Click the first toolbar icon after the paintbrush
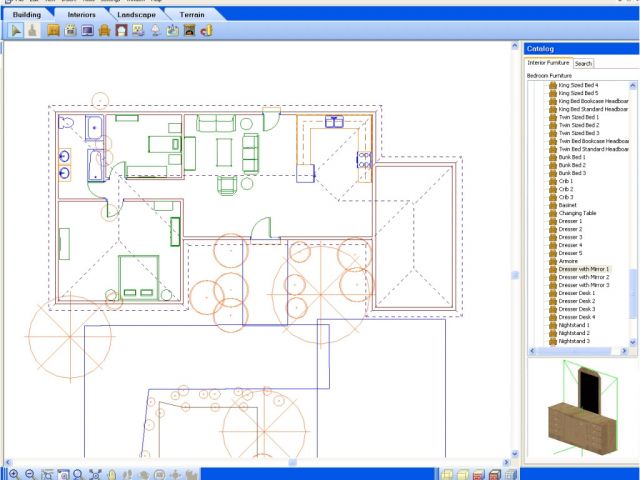The height and width of the screenshot is (480, 640). 53,31
